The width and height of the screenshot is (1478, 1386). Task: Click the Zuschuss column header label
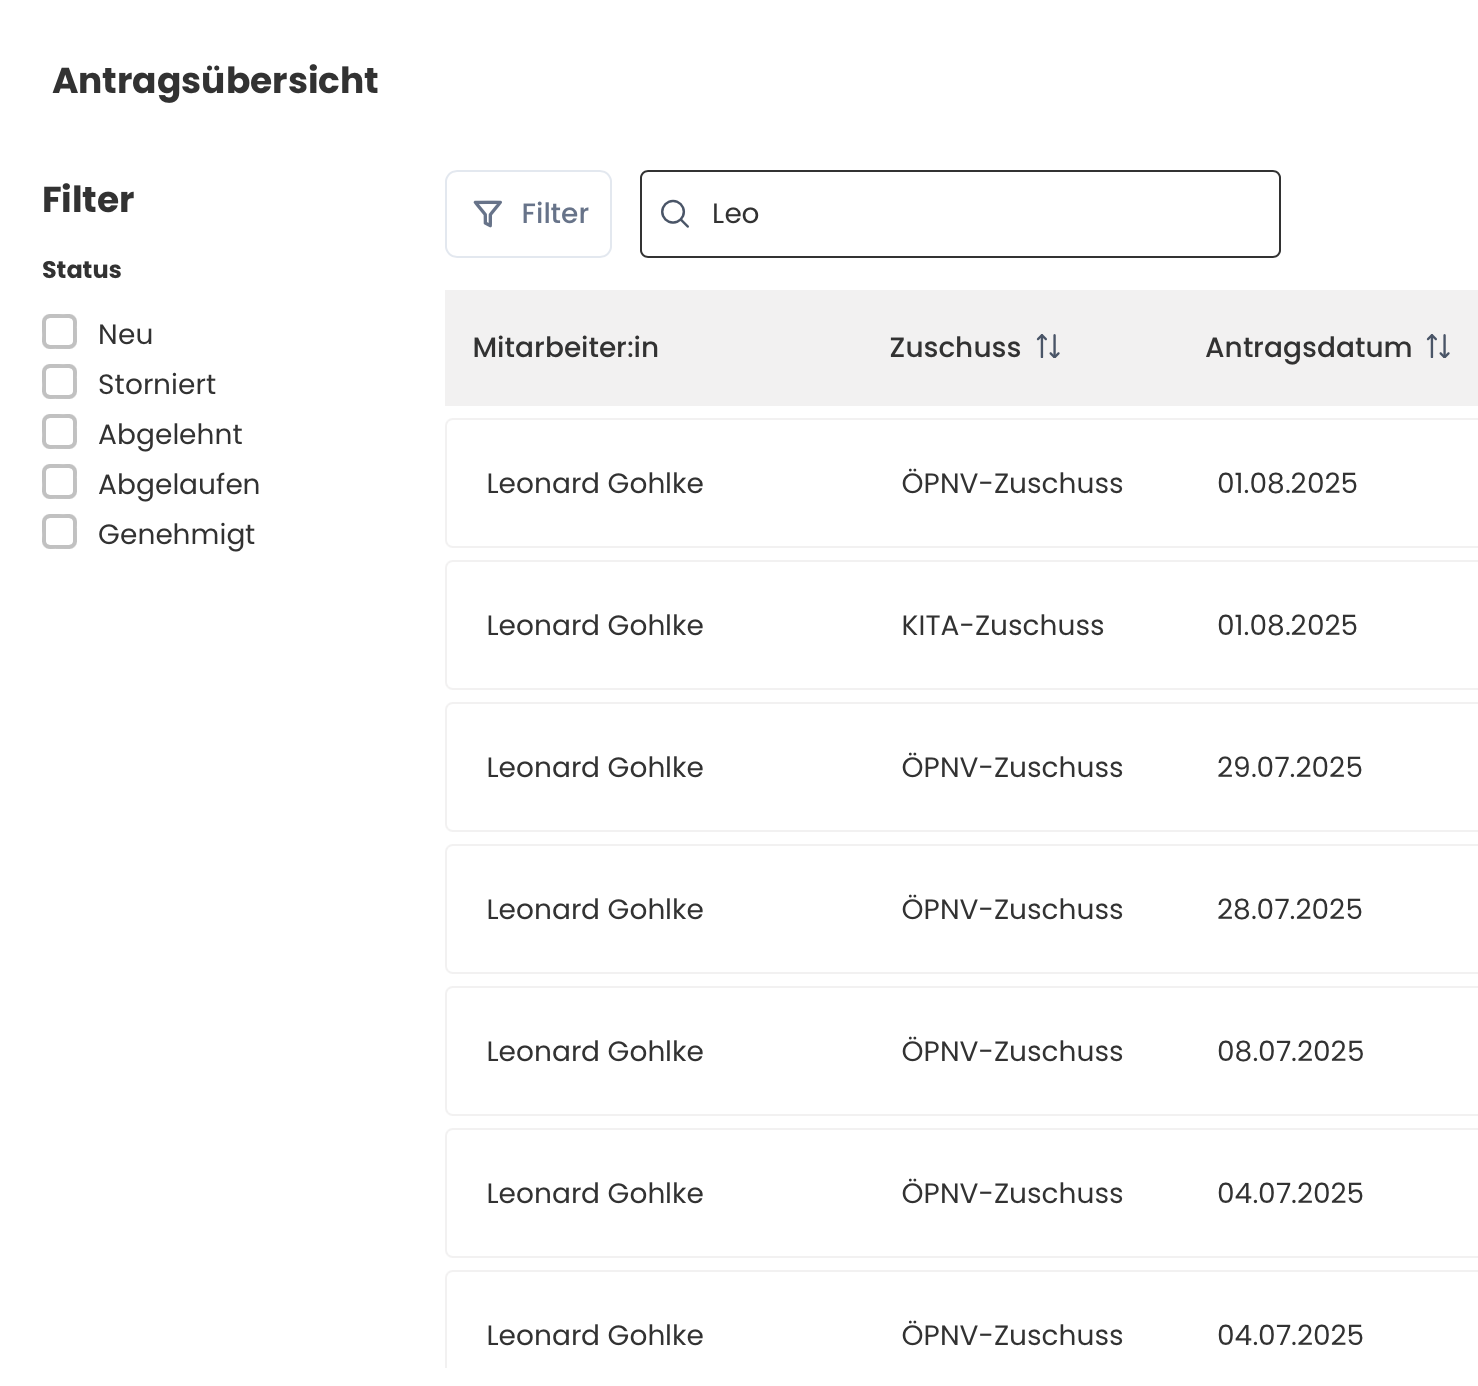pyautogui.click(x=954, y=348)
